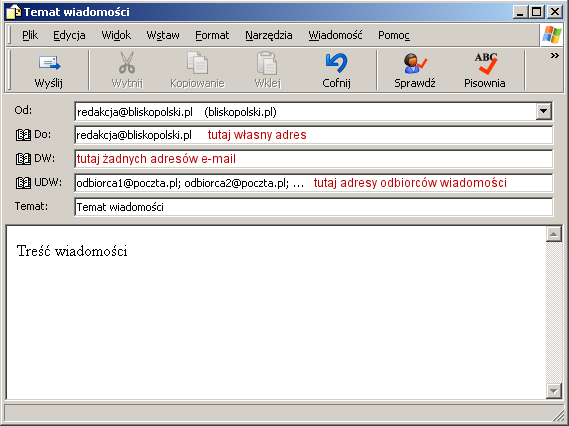Undo with the Cofnij arrow icon
Screen dimensions: 569x426
(x=336, y=62)
